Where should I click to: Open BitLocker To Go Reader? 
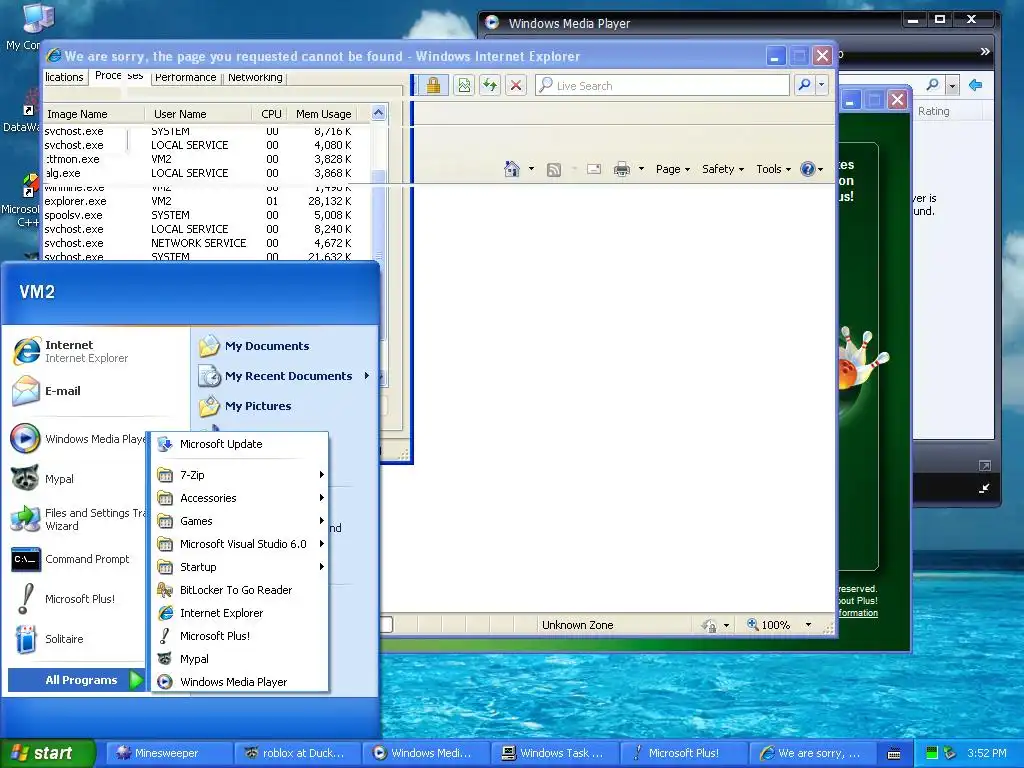point(239,590)
